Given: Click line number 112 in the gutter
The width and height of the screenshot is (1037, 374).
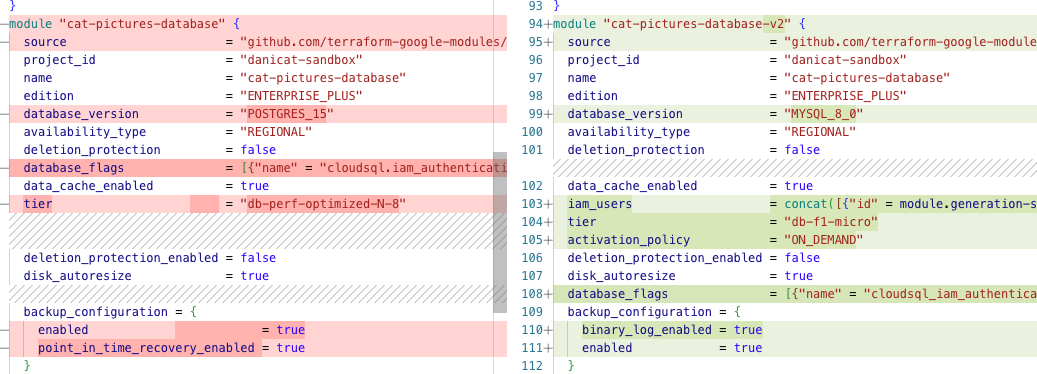Looking at the screenshot, I should coord(532,365).
